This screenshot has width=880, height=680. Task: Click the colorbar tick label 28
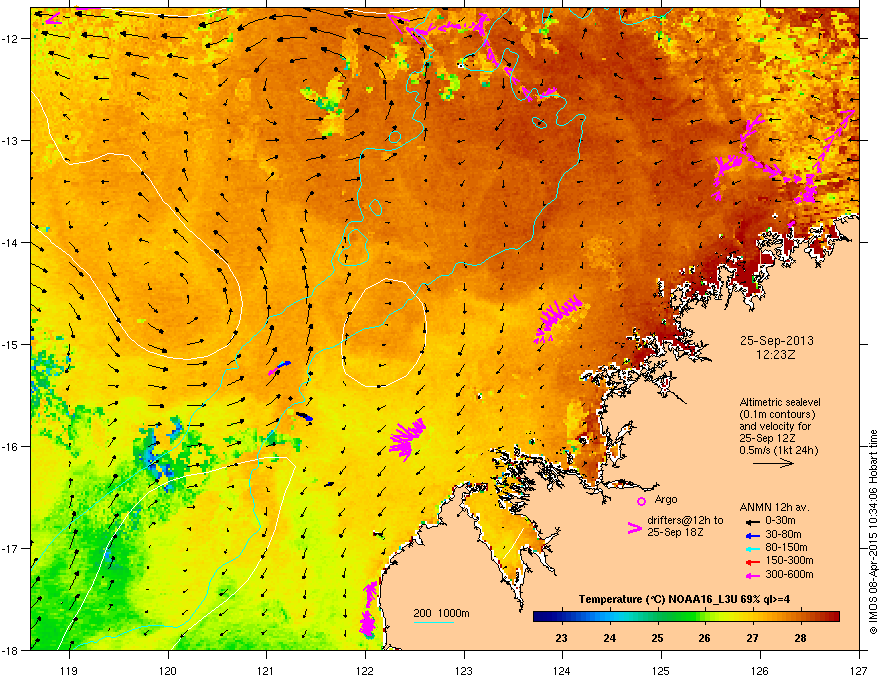tap(800, 638)
